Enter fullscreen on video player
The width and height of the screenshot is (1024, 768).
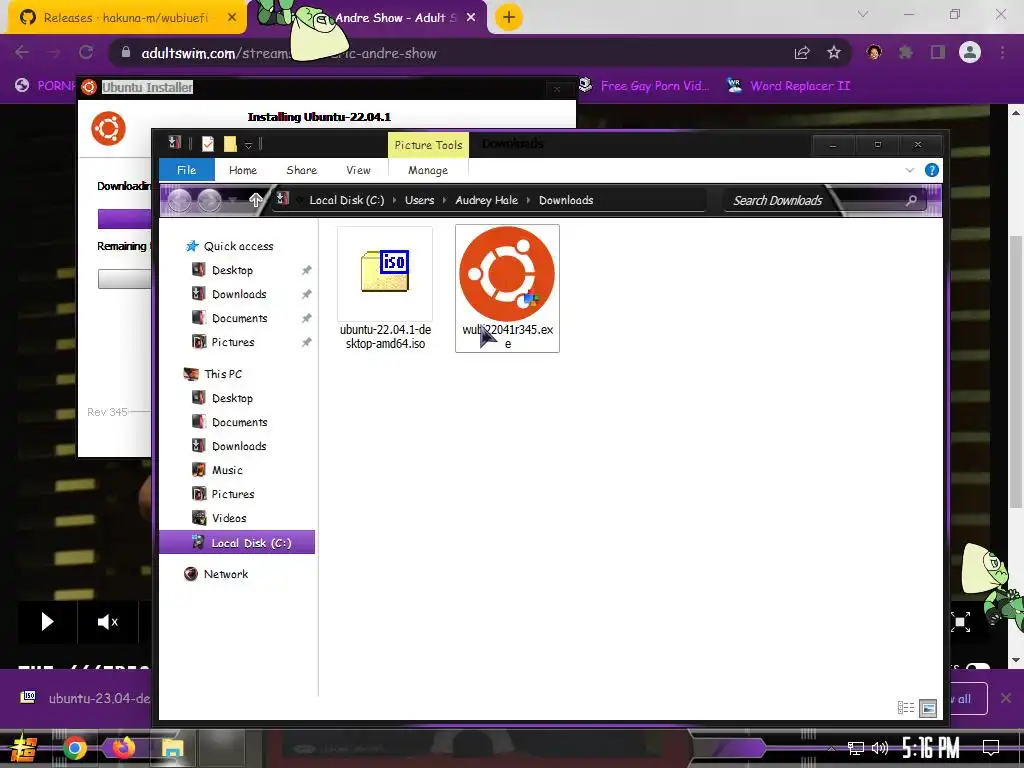961,622
